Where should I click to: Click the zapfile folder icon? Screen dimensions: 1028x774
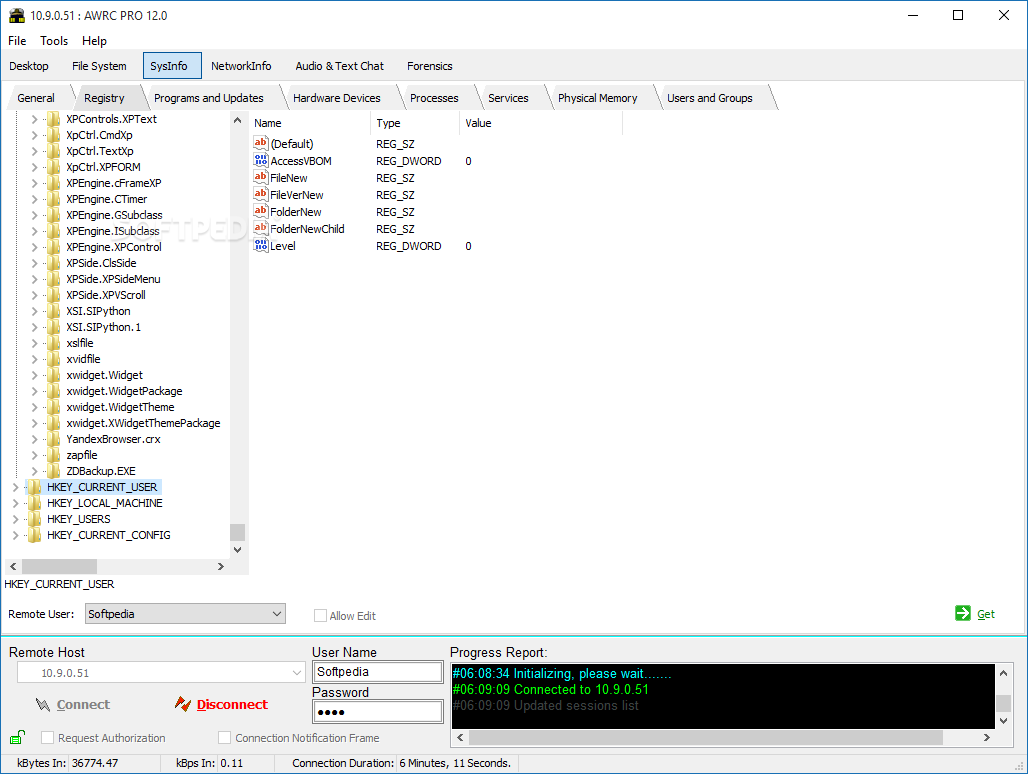click(x=54, y=455)
